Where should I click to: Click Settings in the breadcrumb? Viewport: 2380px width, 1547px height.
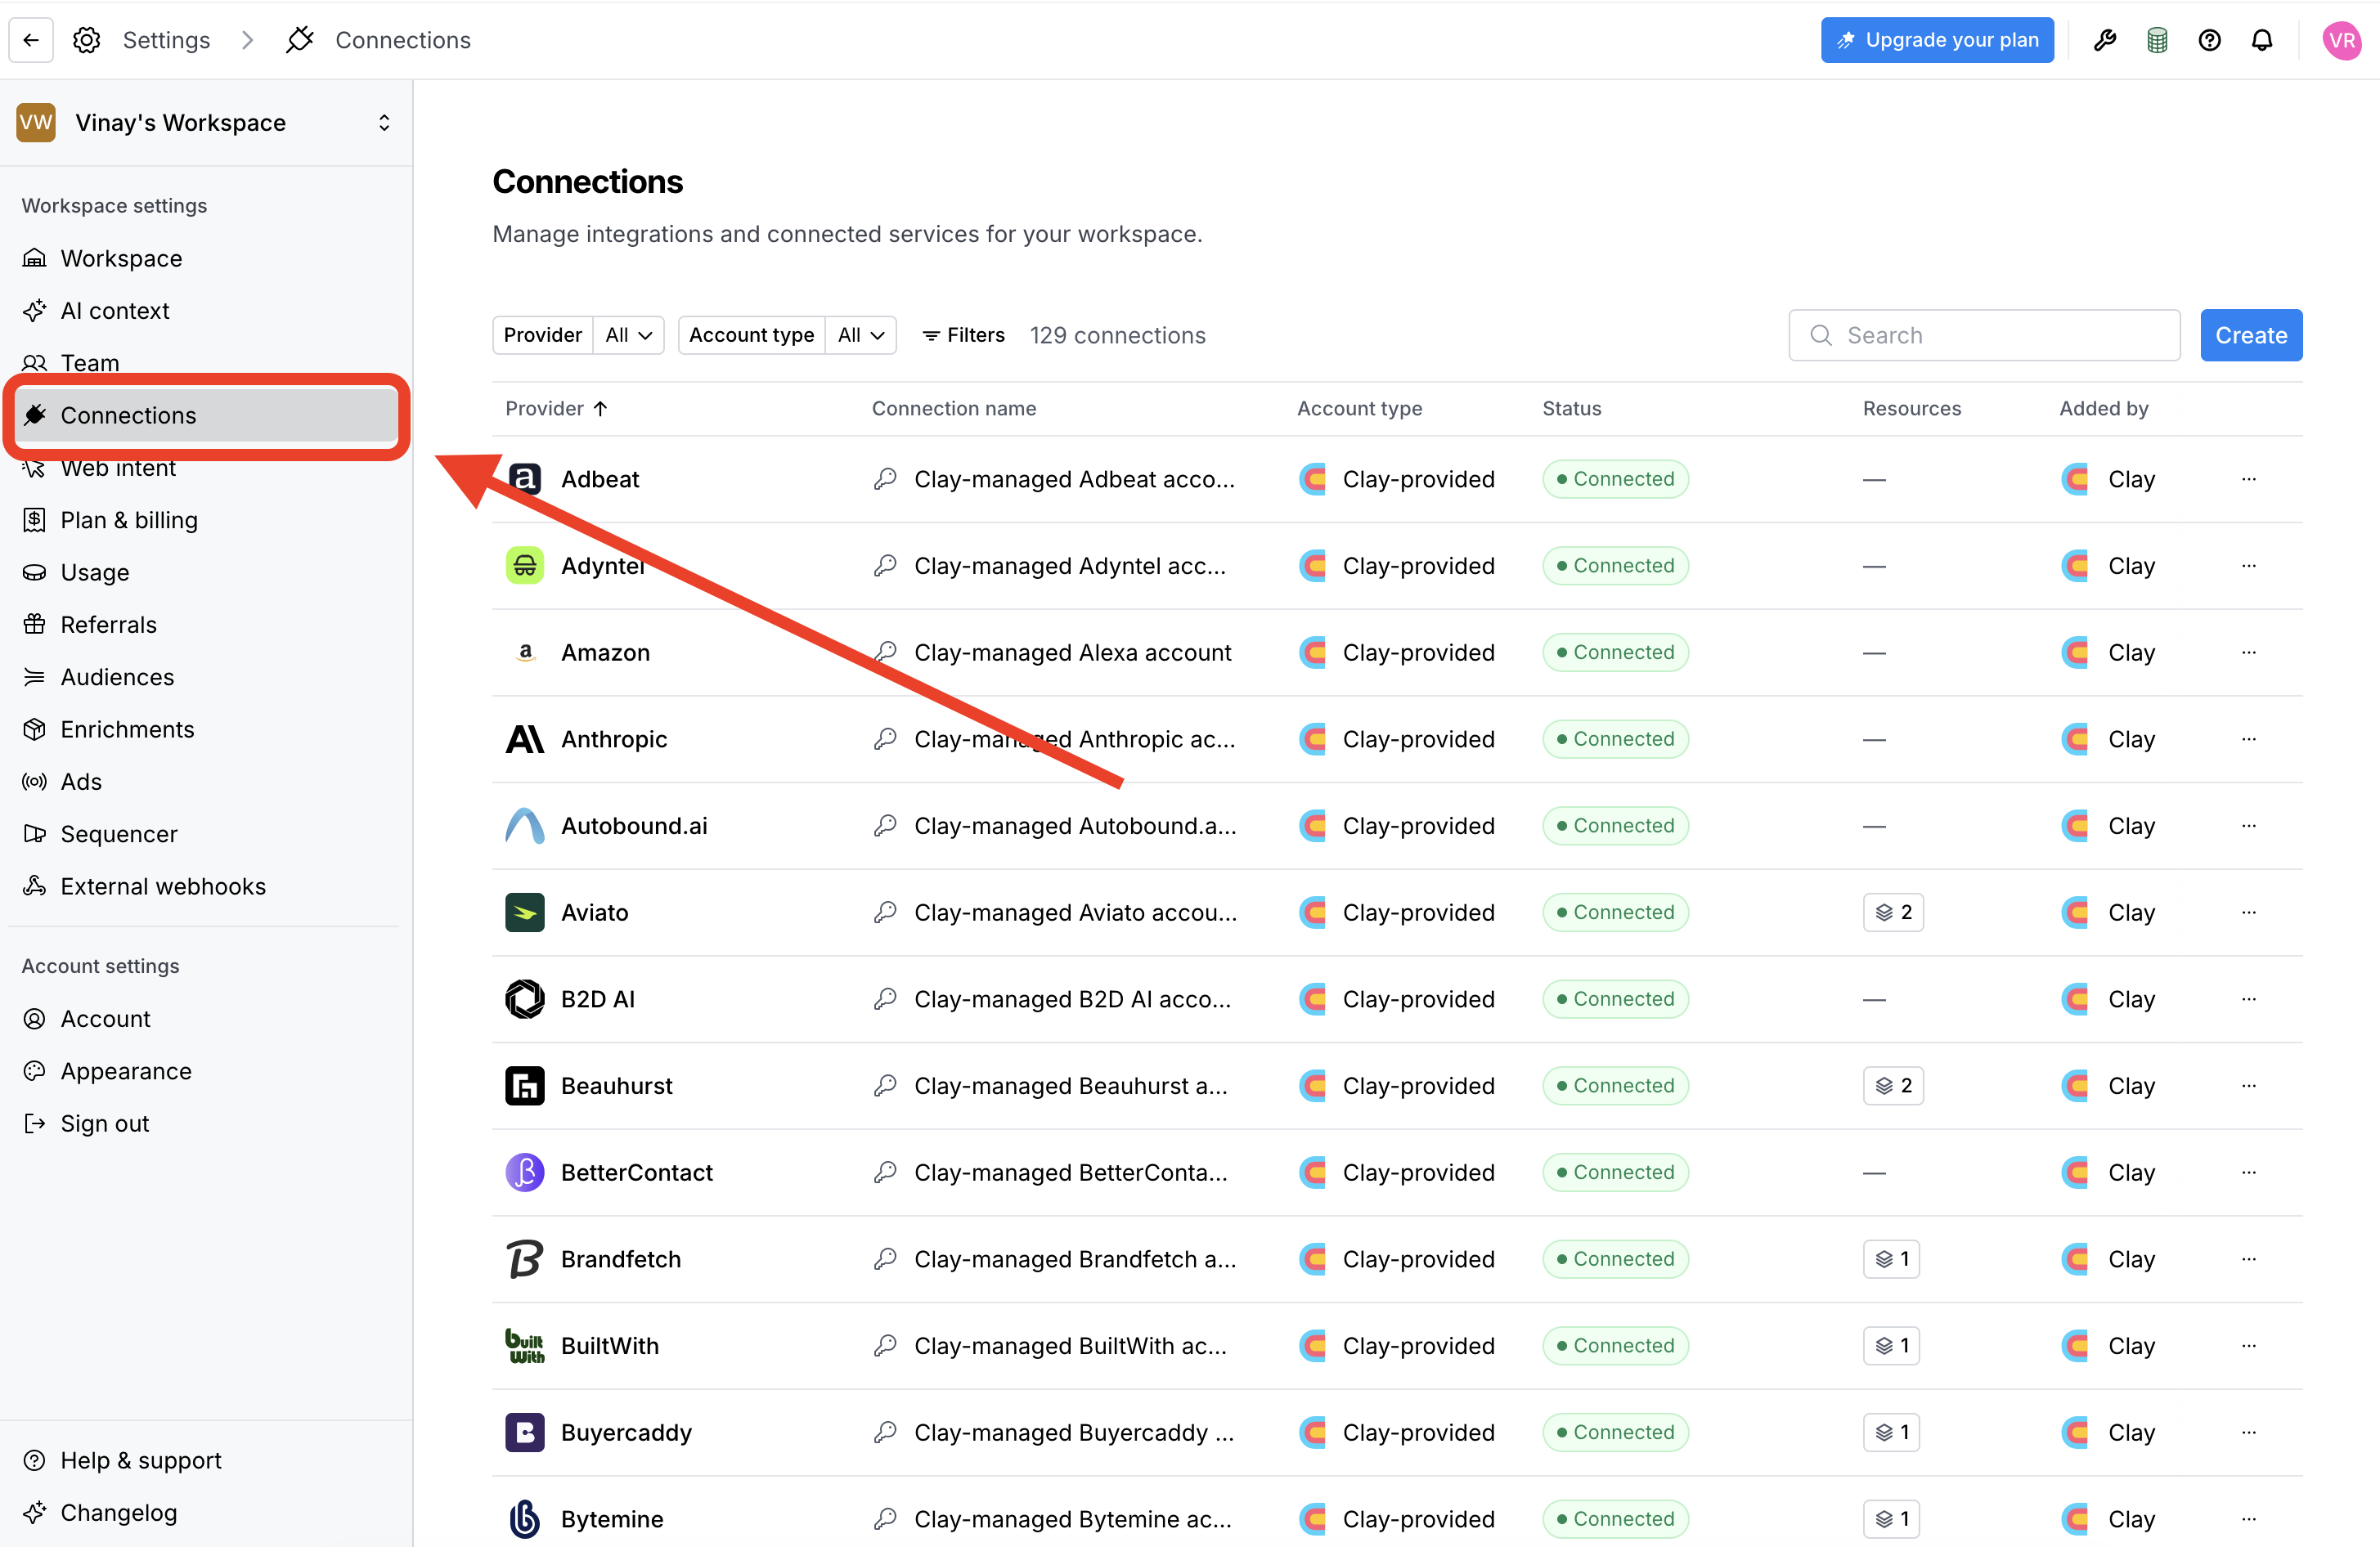pyautogui.click(x=166, y=40)
